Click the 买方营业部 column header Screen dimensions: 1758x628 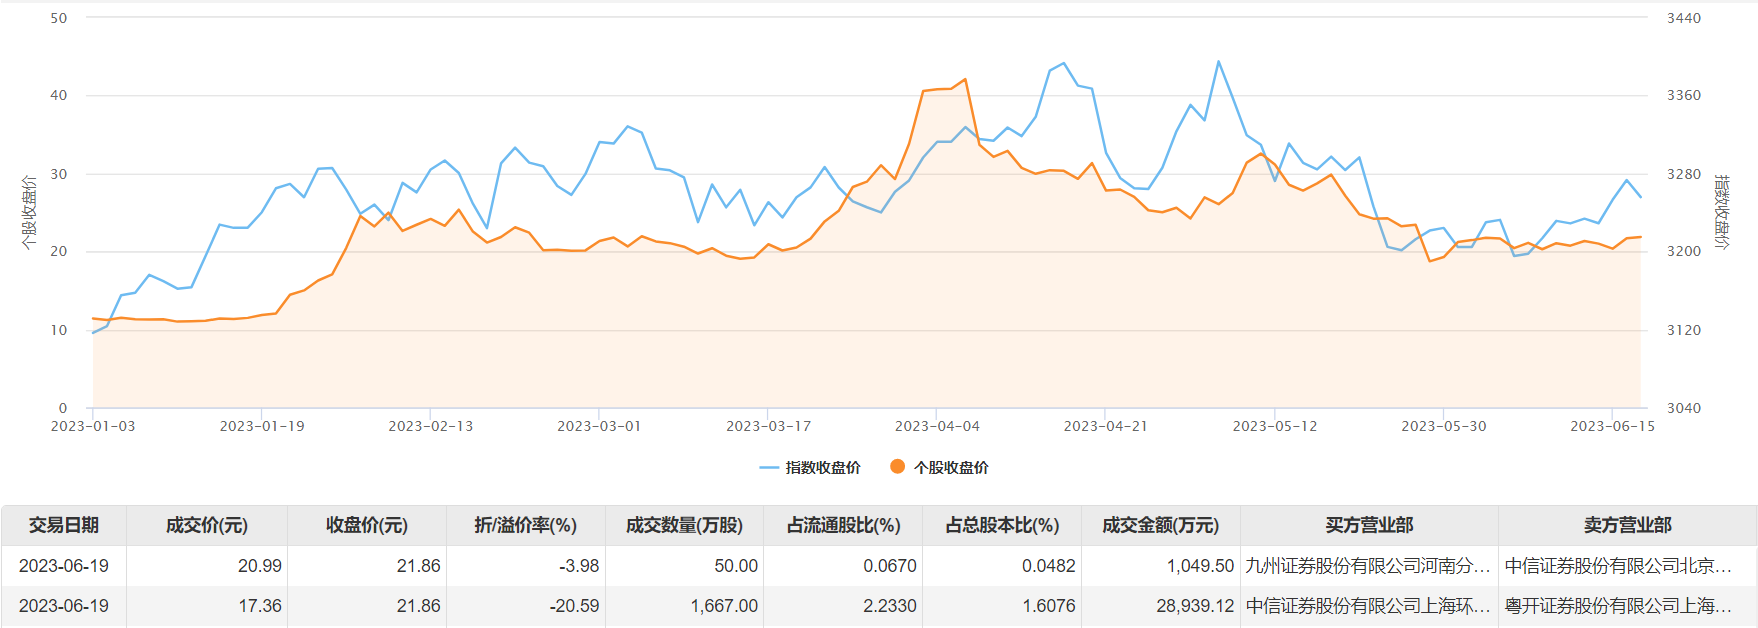tap(1370, 525)
